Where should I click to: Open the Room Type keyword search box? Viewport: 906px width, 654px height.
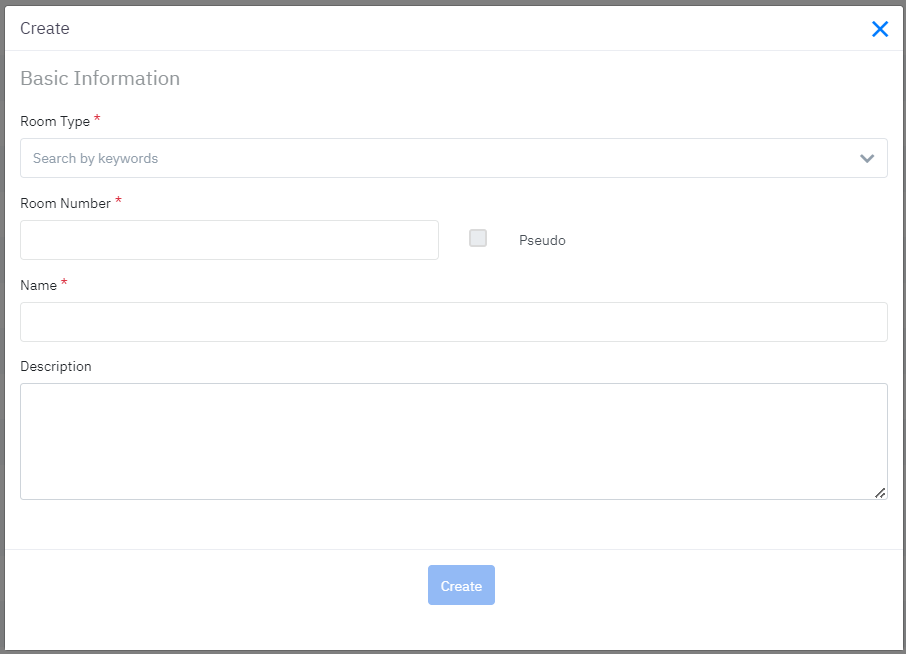tap(440, 158)
